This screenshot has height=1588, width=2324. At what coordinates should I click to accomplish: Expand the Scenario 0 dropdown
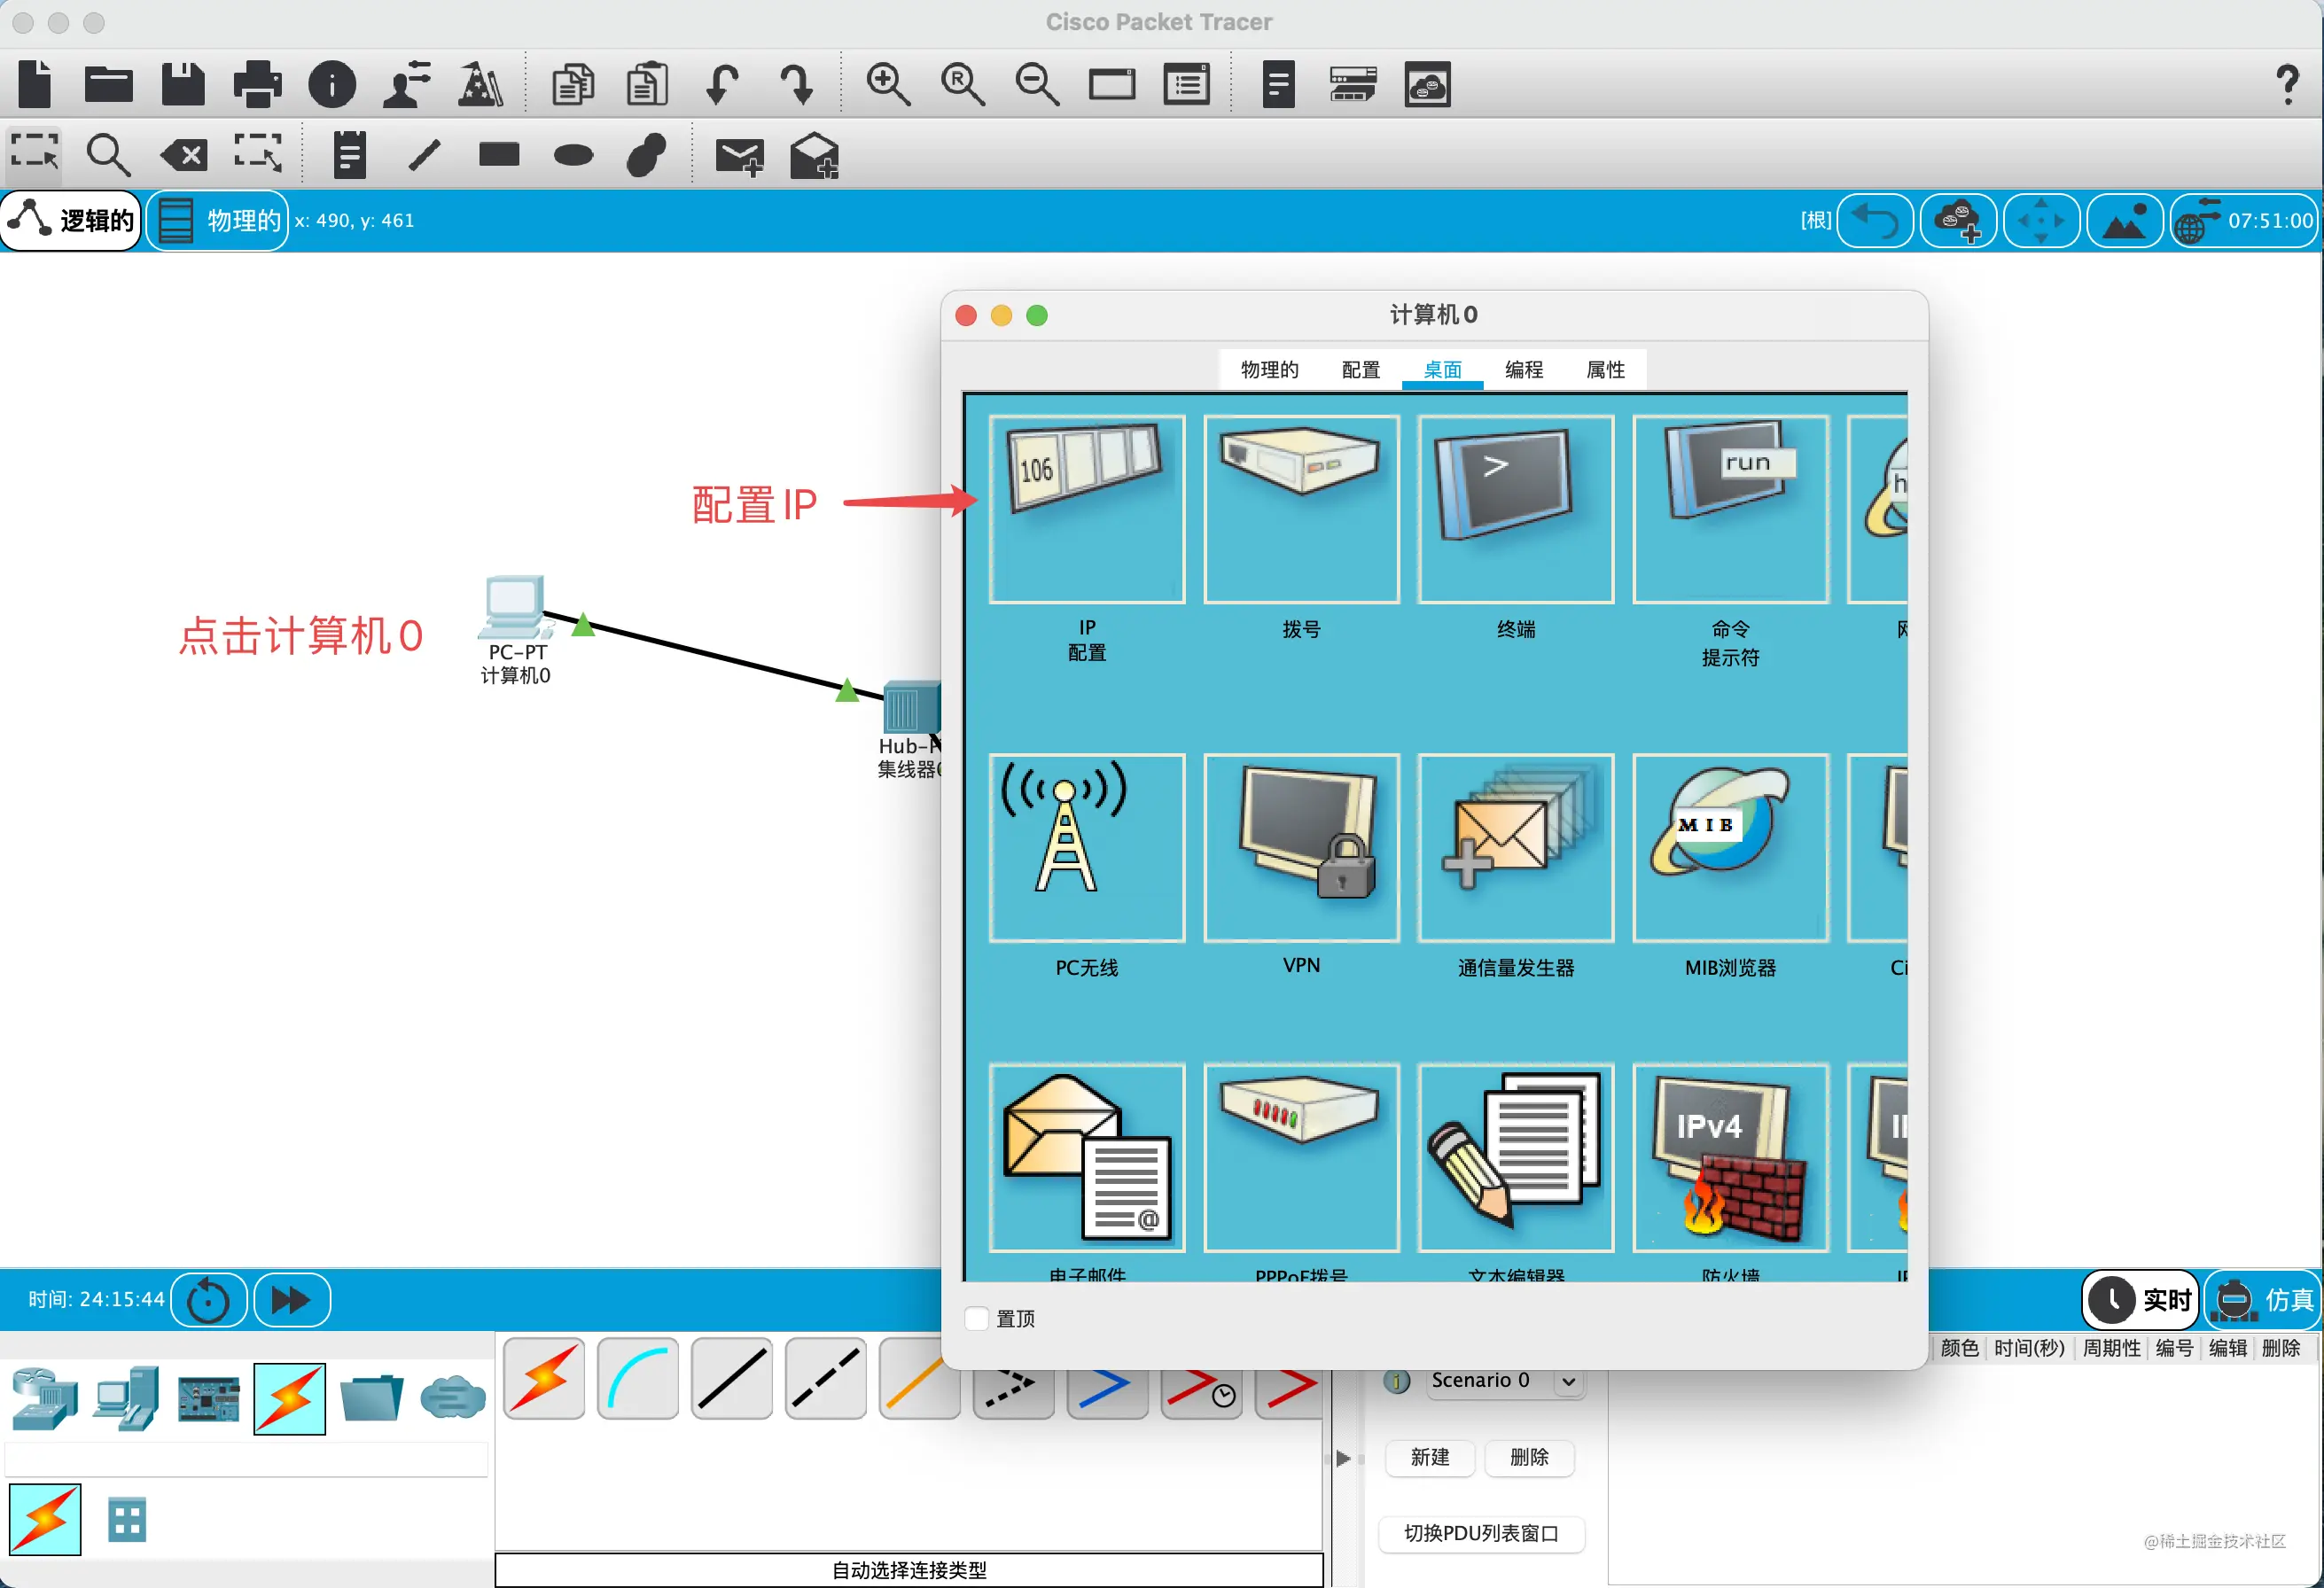click(x=1568, y=1381)
